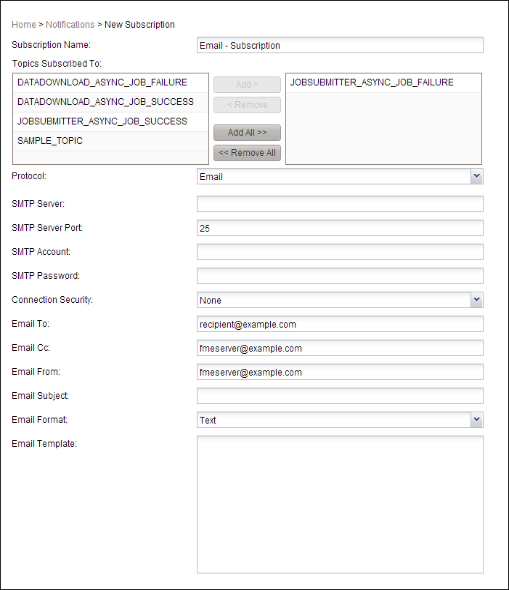
Task: Go to Home breadcrumb link
Action: (24, 25)
